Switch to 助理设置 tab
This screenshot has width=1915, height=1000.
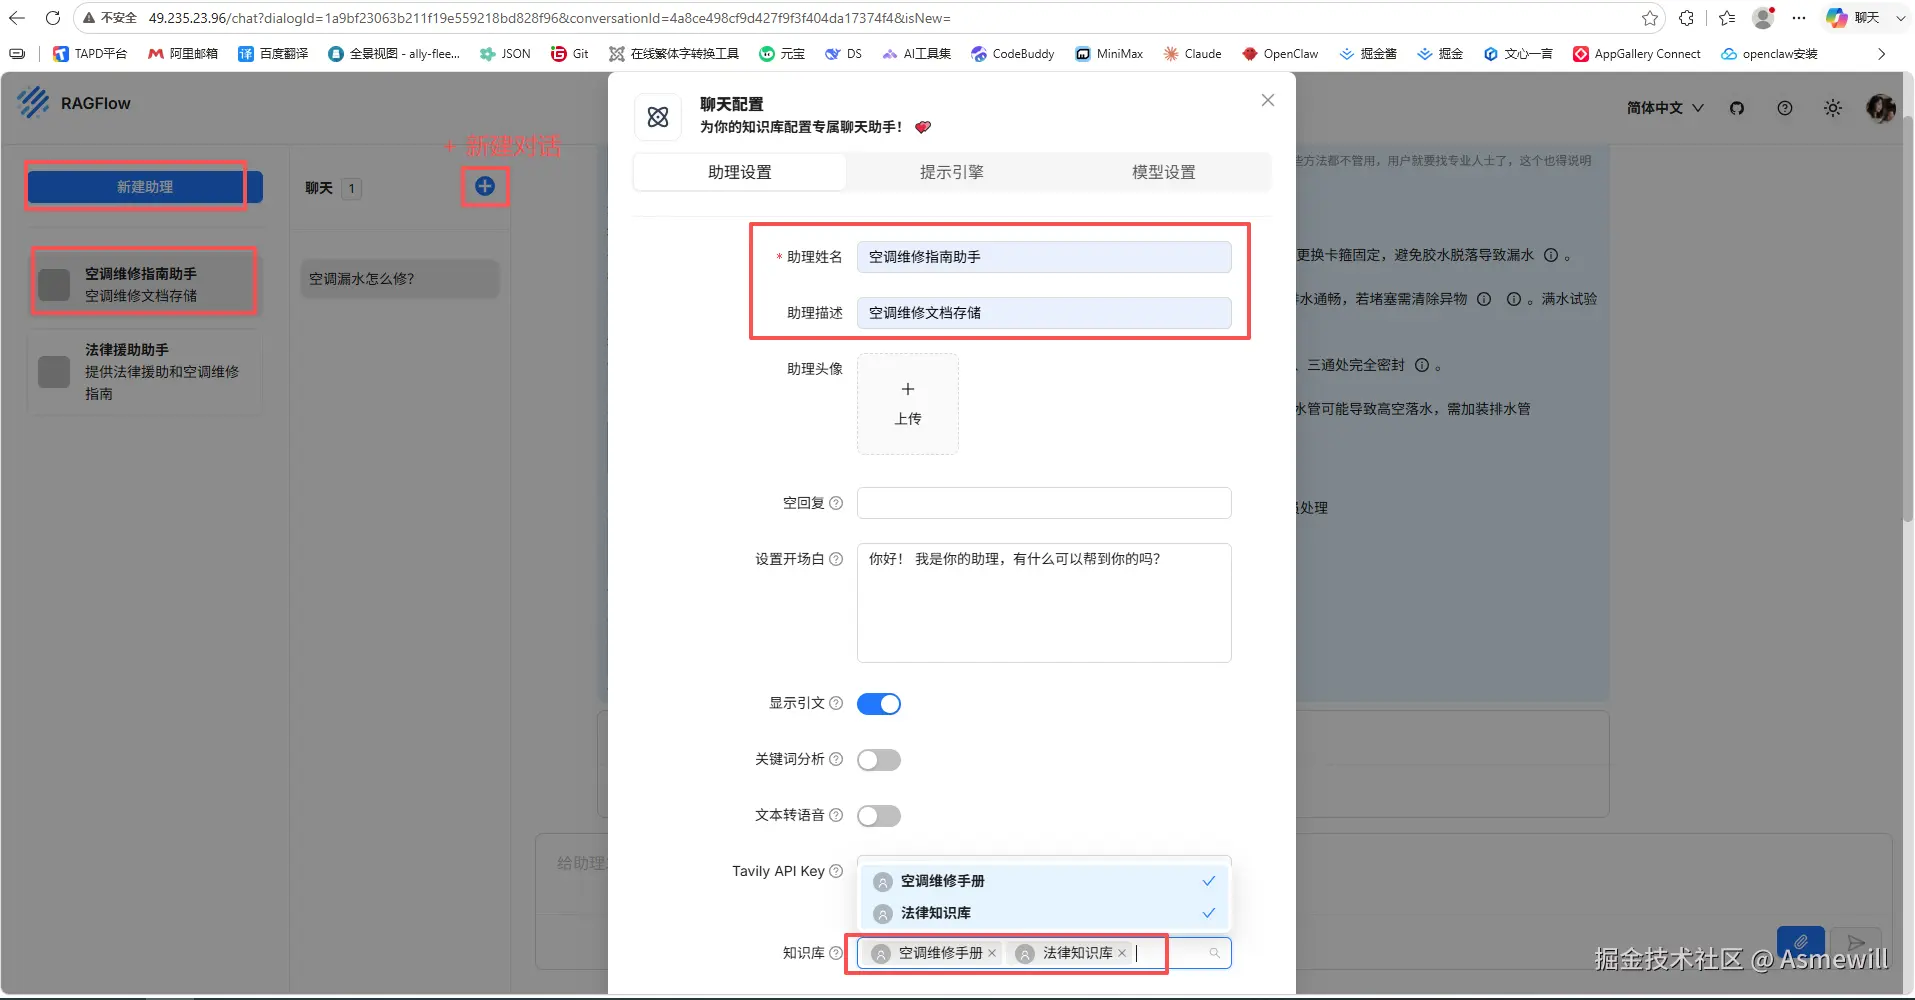tap(740, 172)
